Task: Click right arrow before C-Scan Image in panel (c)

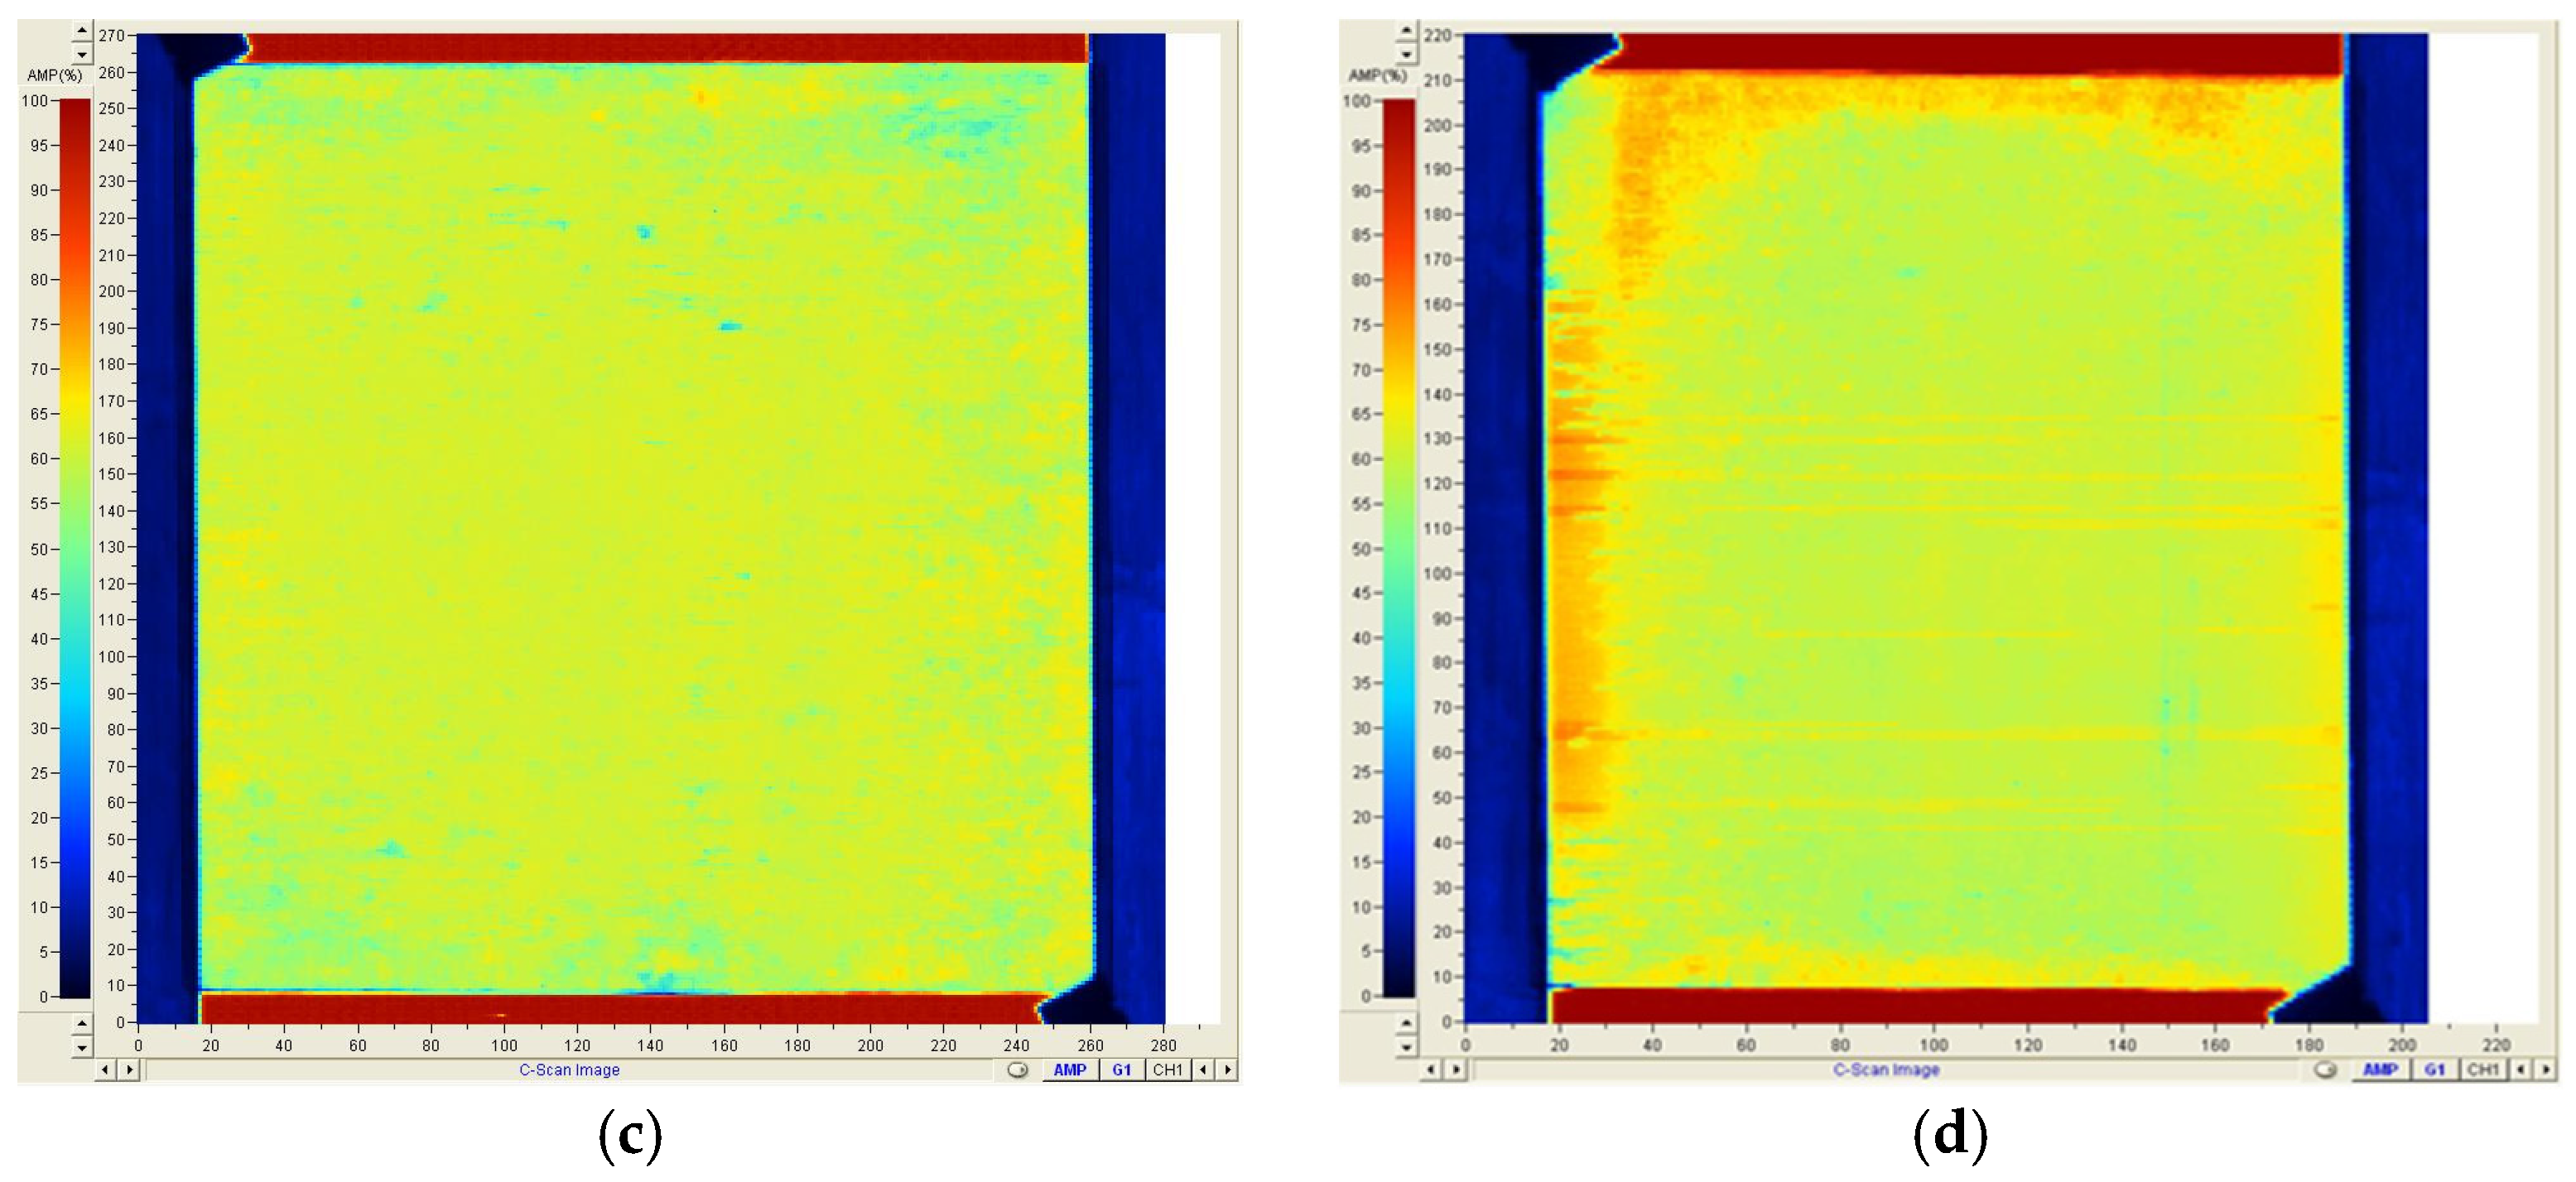Action: coord(129,1070)
